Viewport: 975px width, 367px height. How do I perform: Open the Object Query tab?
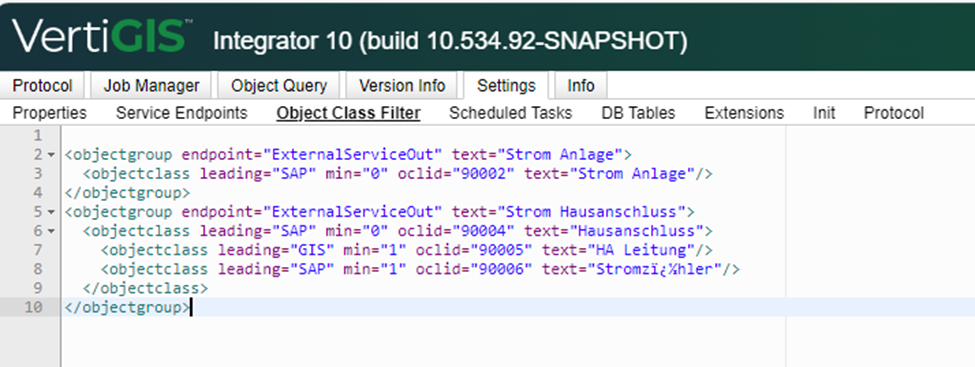coord(279,86)
